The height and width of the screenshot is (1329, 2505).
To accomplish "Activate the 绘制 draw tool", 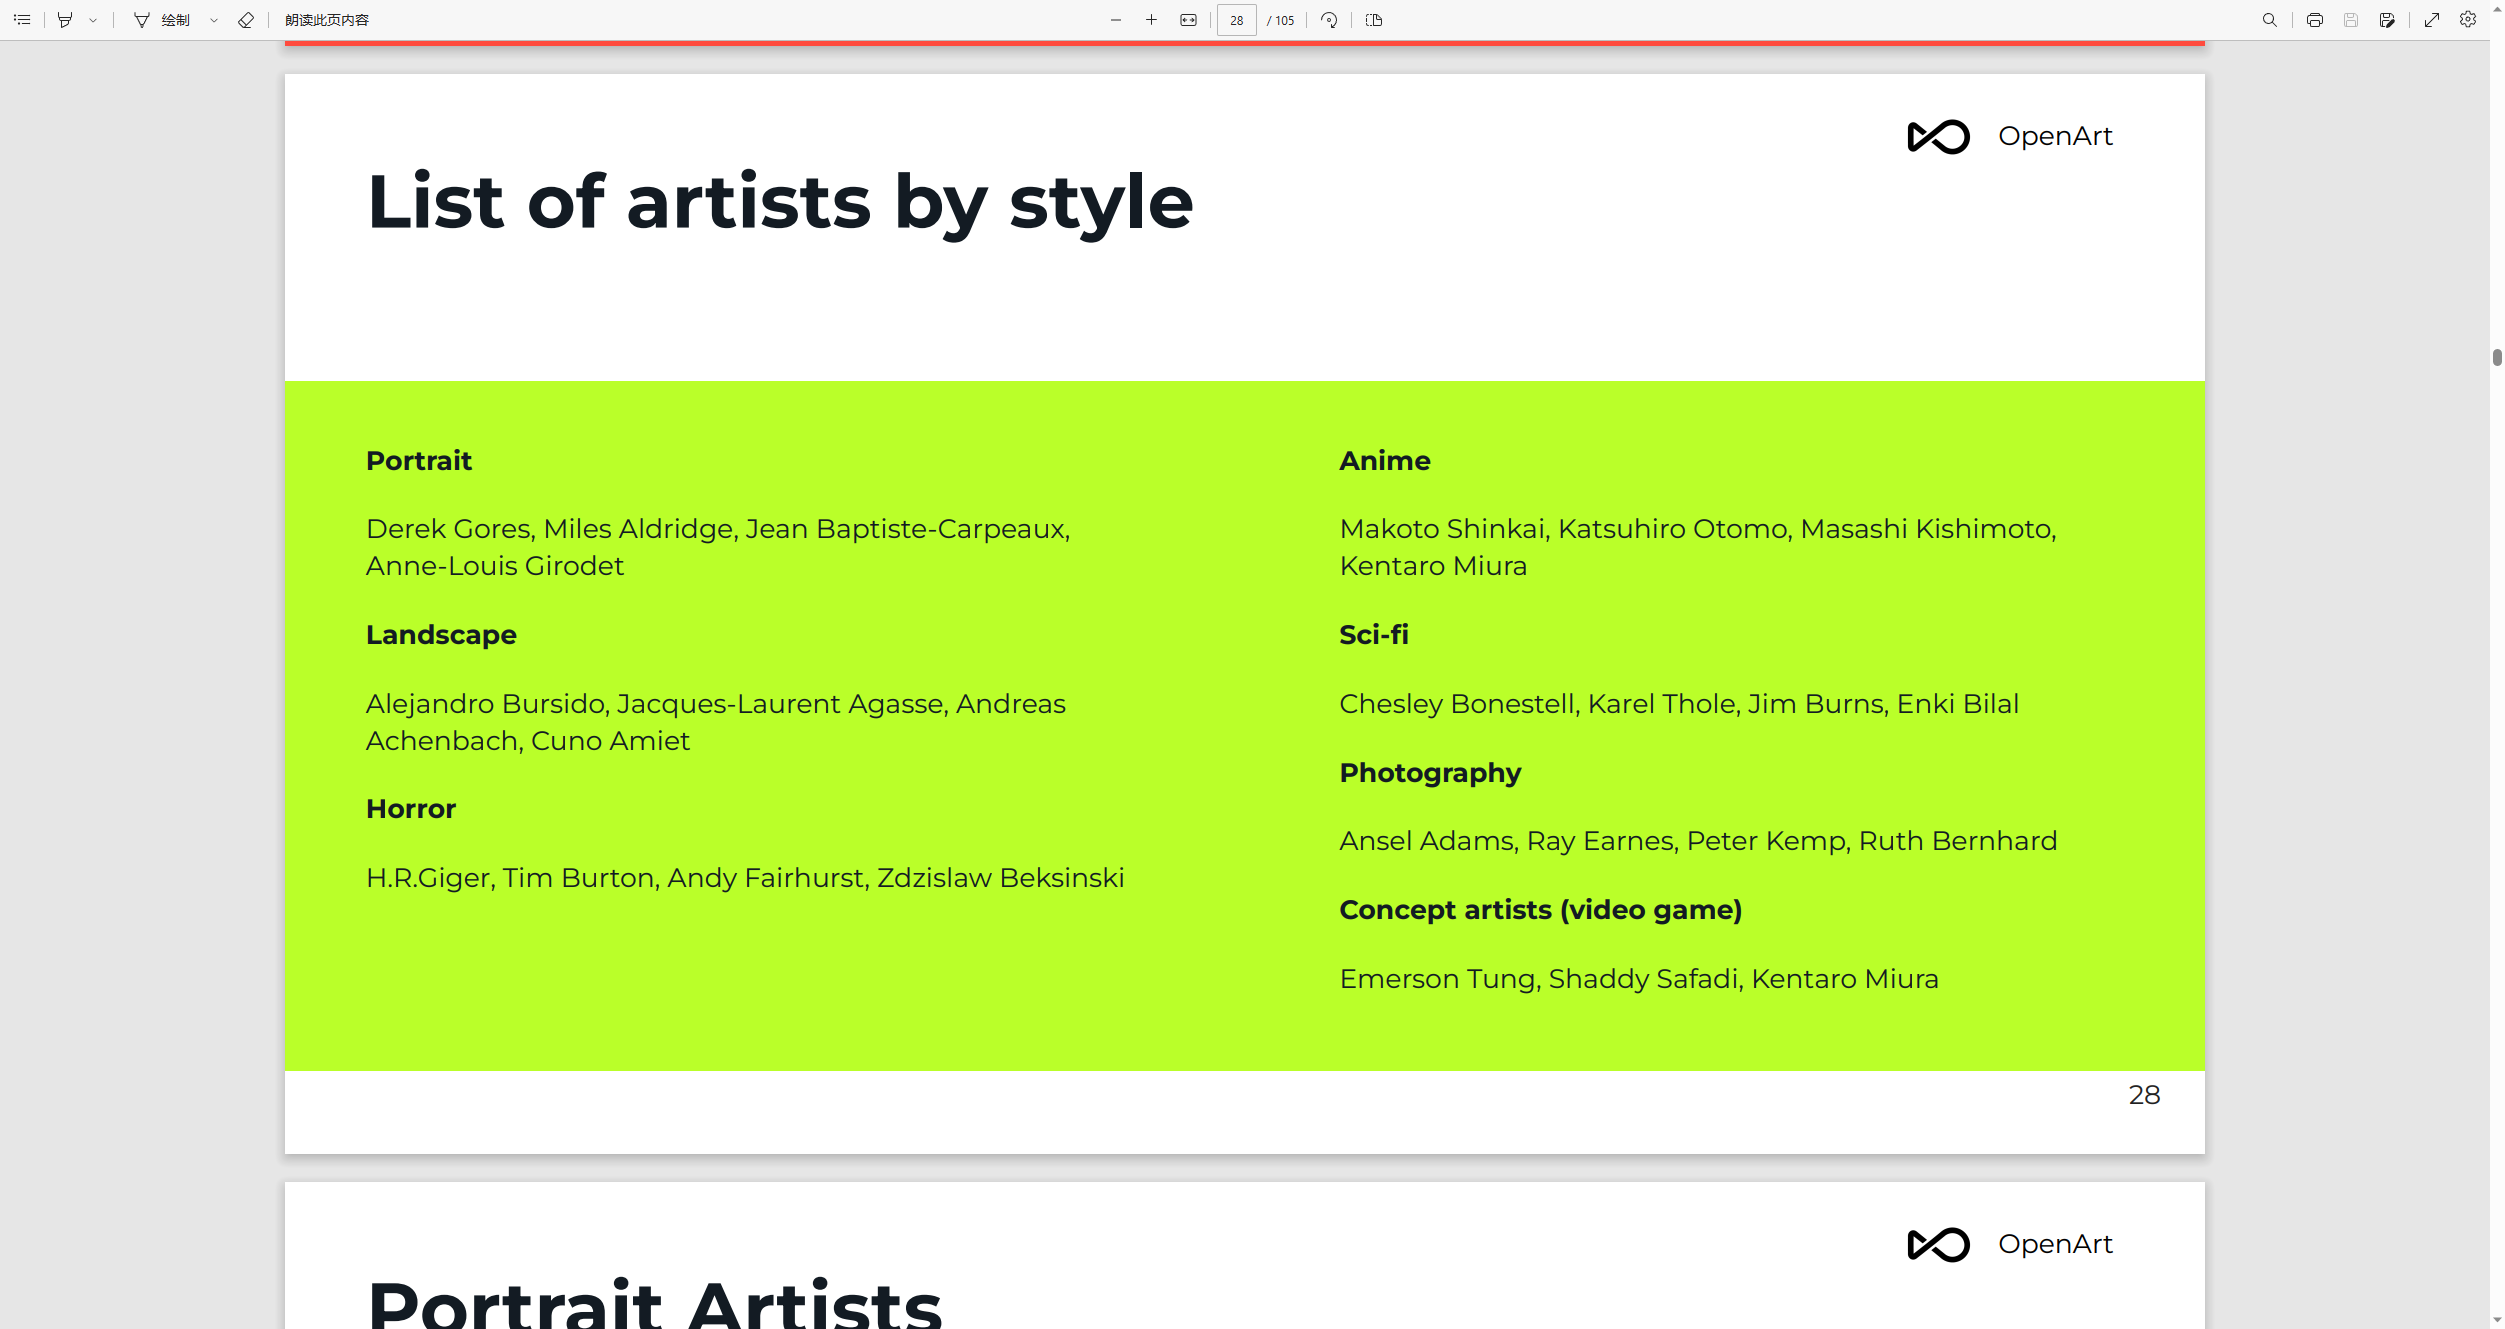I will 163,20.
